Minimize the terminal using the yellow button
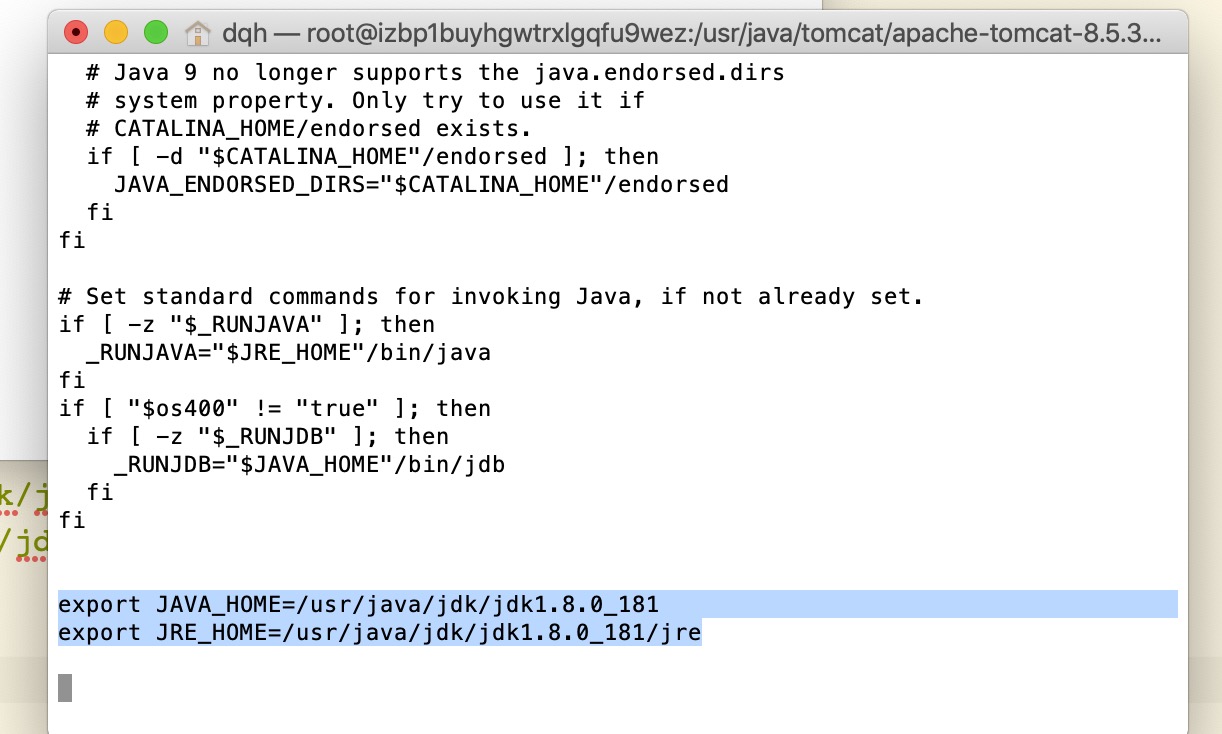Viewport: 1222px width, 734px height. (x=116, y=33)
